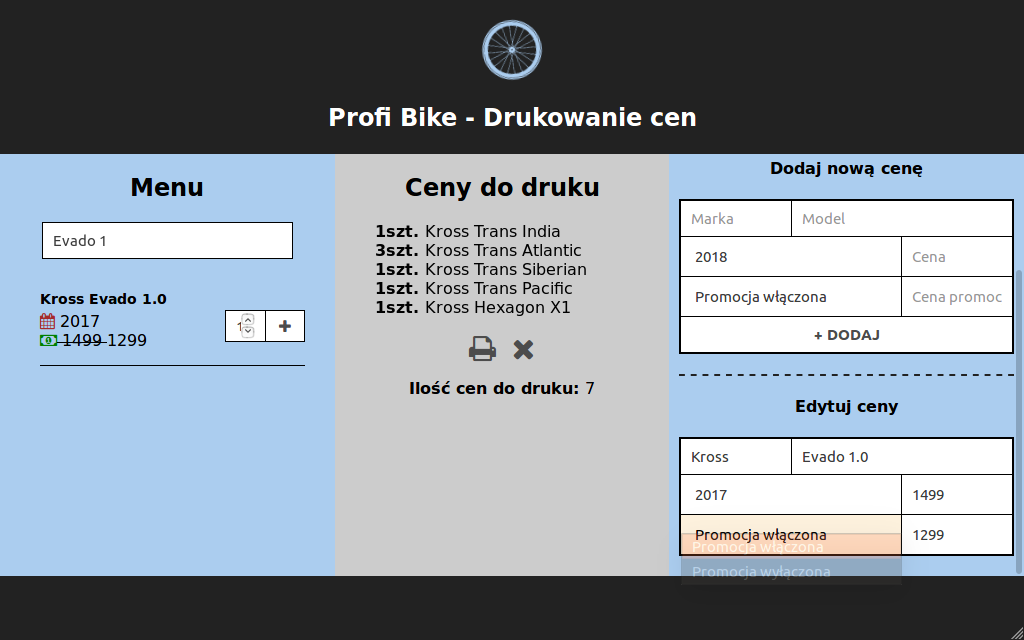Click the Kross Evado 1.0 result title
Image resolution: width=1024 pixels, height=640 pixels.
pyautogui.click(x=103, y=299)
